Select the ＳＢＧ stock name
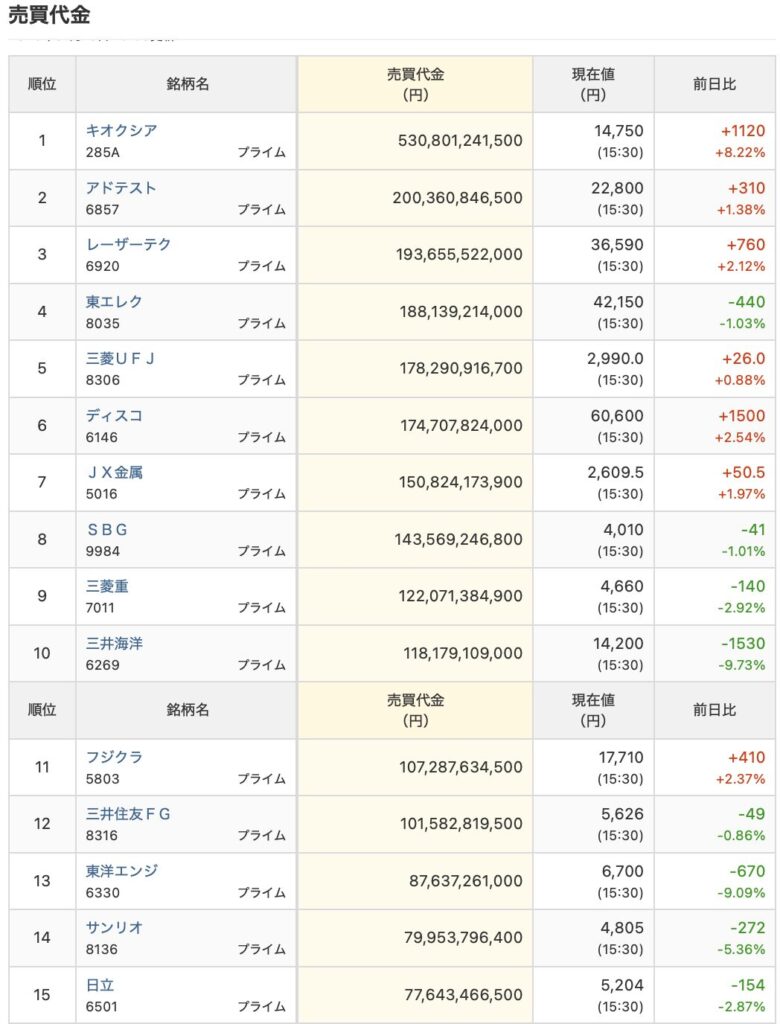Screen dimensions: 780x1024 107,529
